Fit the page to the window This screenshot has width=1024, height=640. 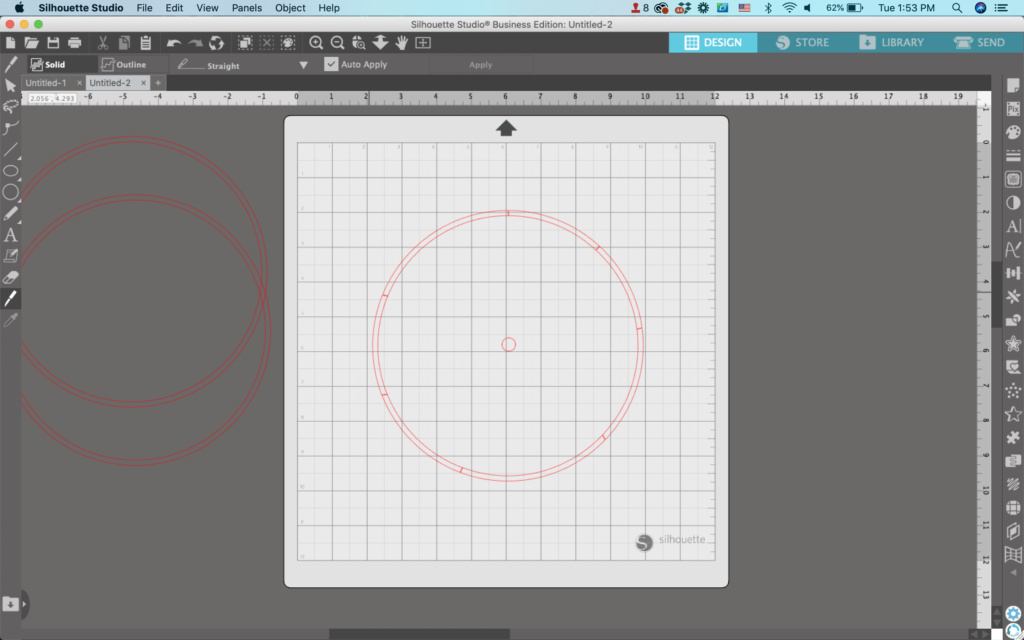pos(423,43)
